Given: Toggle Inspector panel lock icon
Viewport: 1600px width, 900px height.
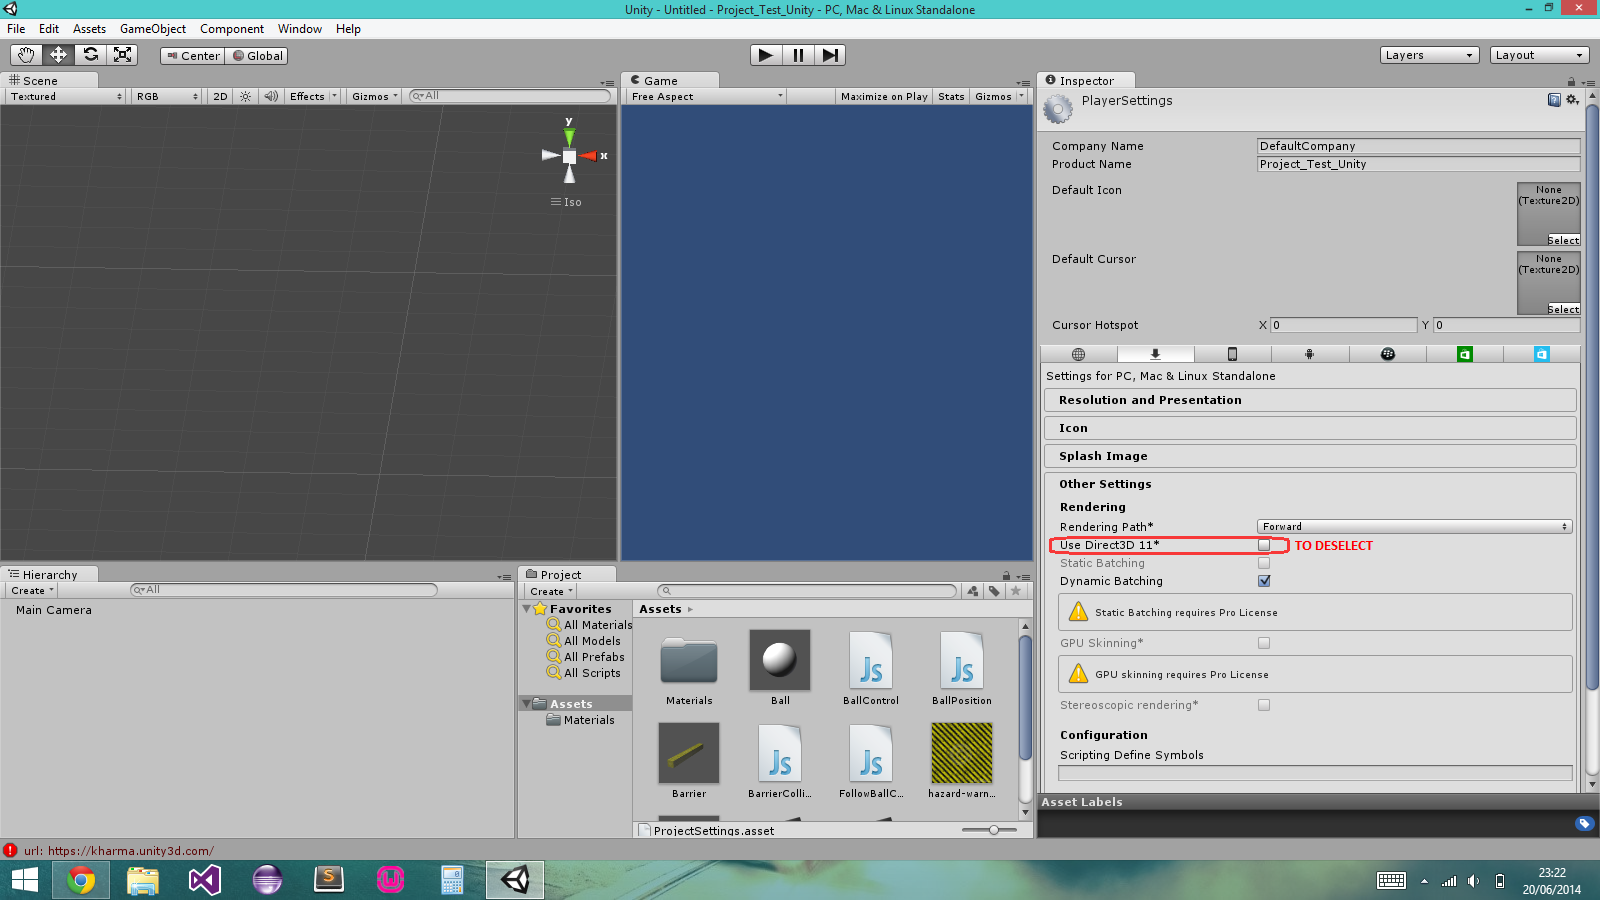Looking at the screenshot, I should 1571,82.
